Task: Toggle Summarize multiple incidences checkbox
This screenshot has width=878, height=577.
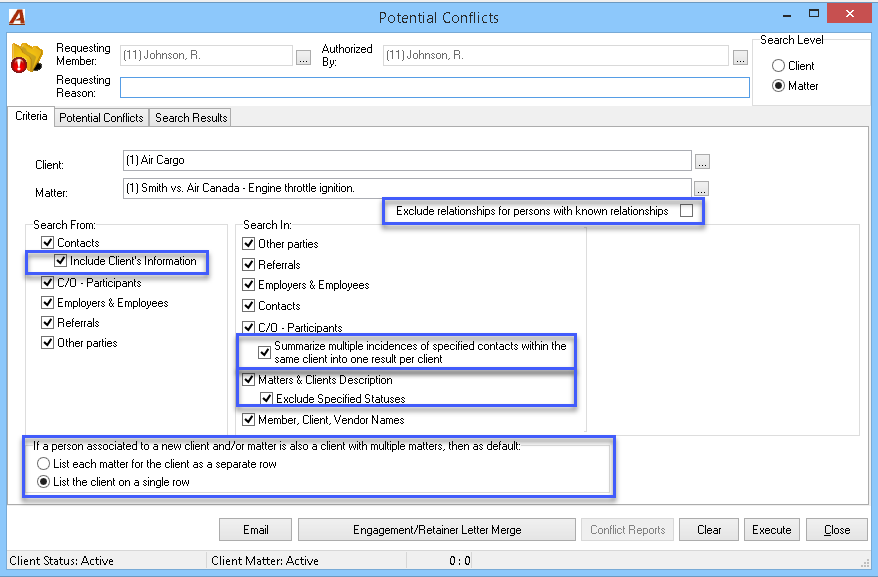Action: tap(264, 352)
